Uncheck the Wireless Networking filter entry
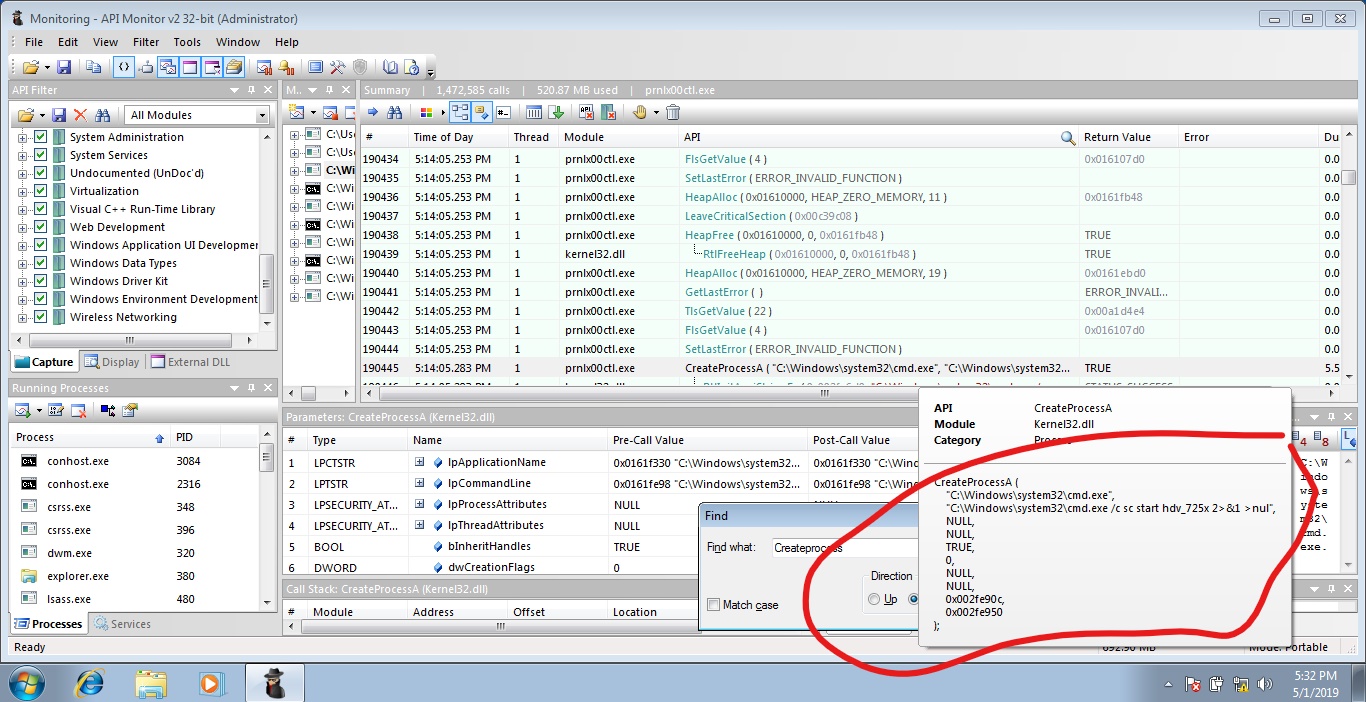 [38, 317]
